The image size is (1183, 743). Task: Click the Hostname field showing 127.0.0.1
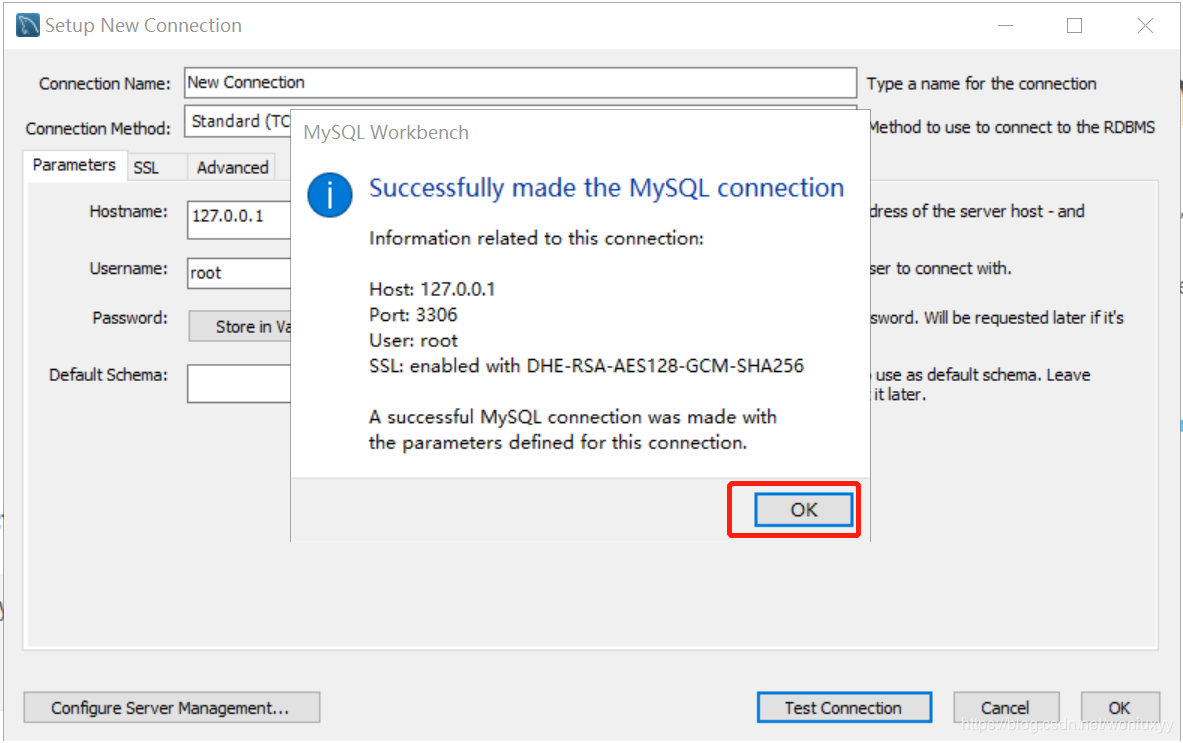click(x=239, y=220)
